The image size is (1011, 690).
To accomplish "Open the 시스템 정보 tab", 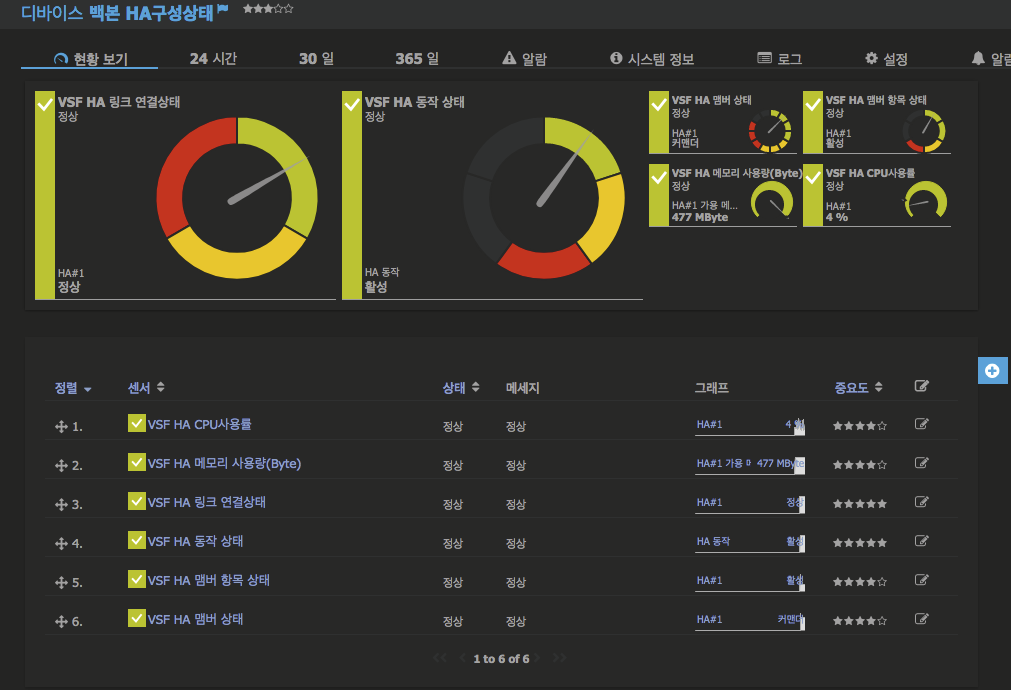I will pos(655,57).
